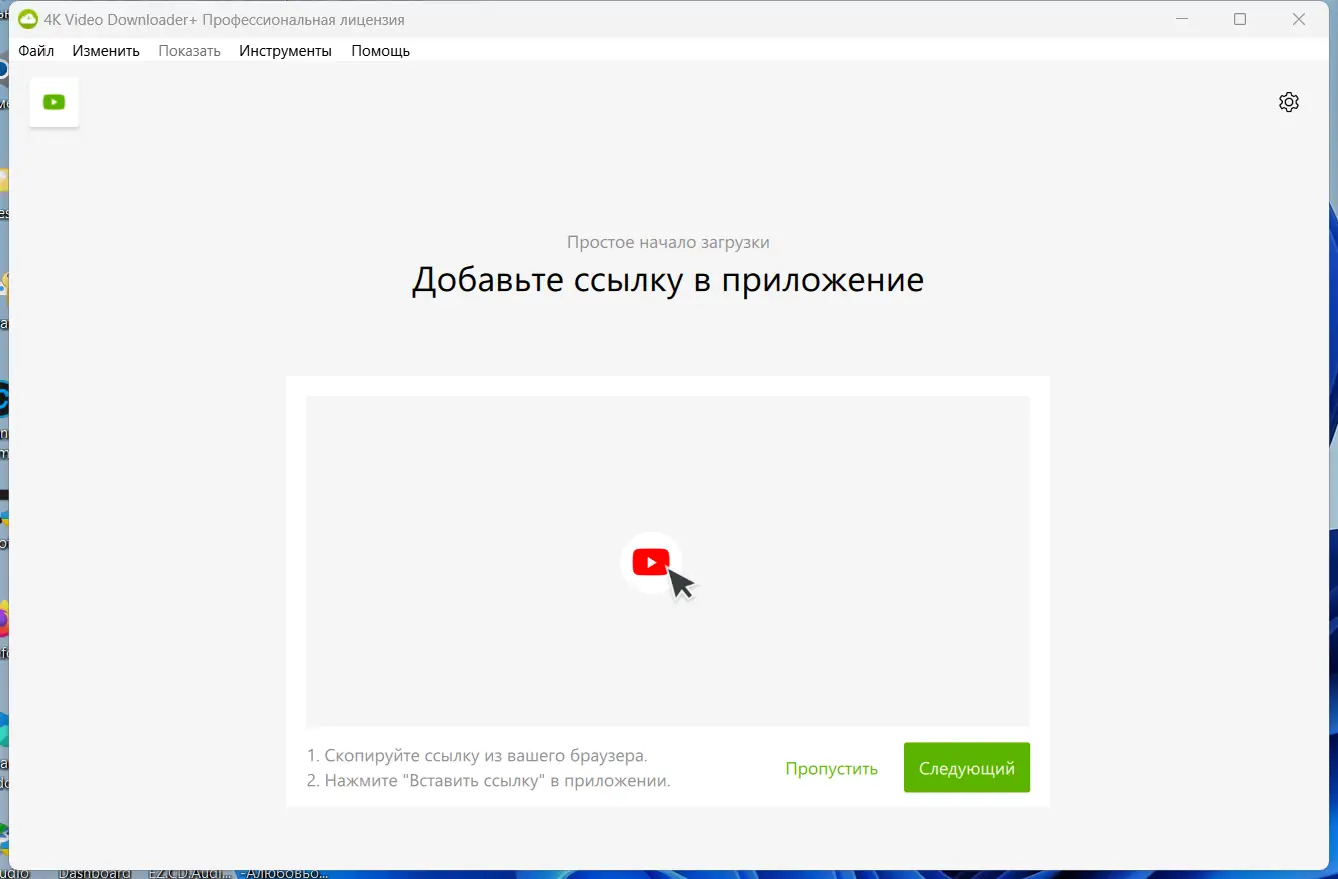Viewport: 1338px width, 879px height.
Task: Open settings via the gear icon
Action: [x=1289, y=102]
